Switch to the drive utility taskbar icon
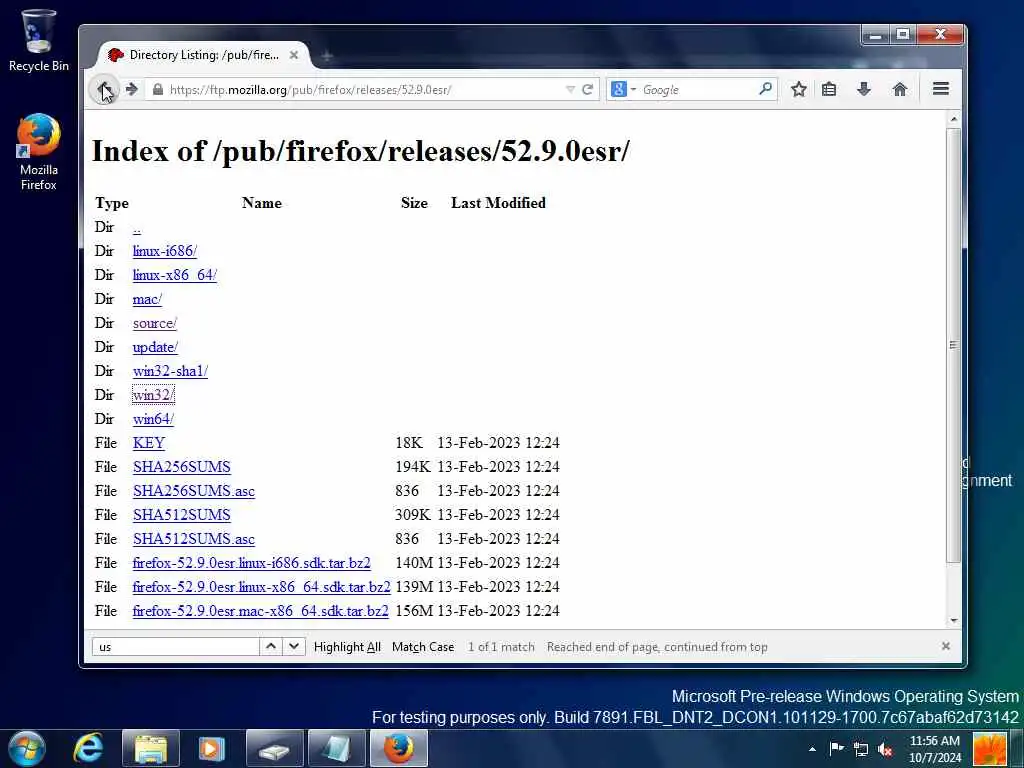1024x768 pixels. click(274, 748)
